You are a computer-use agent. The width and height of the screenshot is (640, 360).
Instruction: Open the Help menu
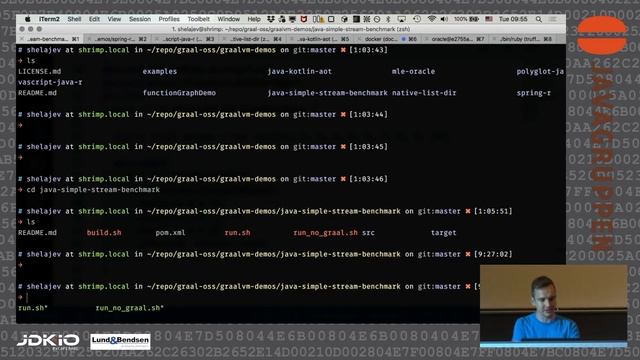[254, 19]
